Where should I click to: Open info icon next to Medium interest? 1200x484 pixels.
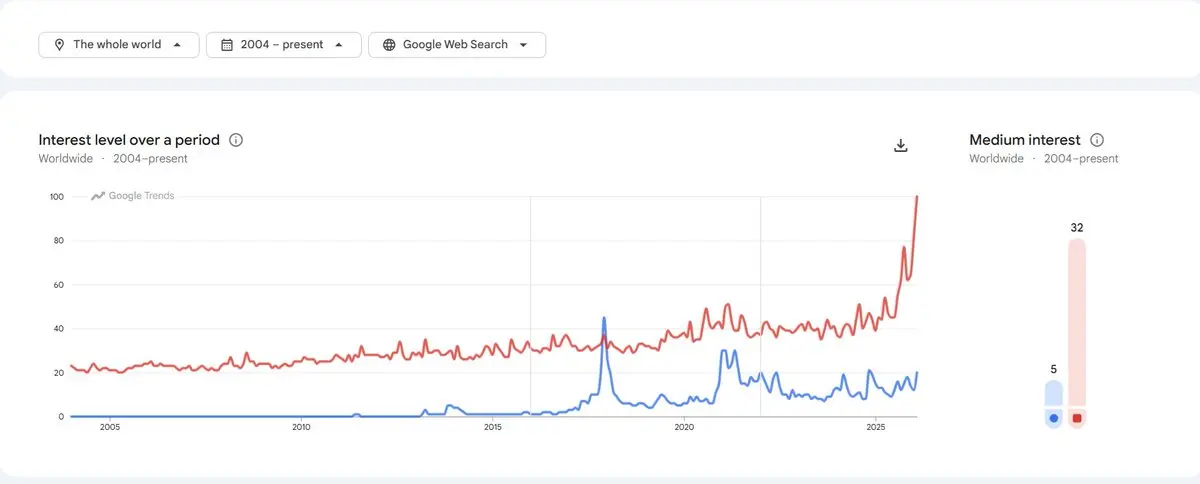tap(1097, 140)
